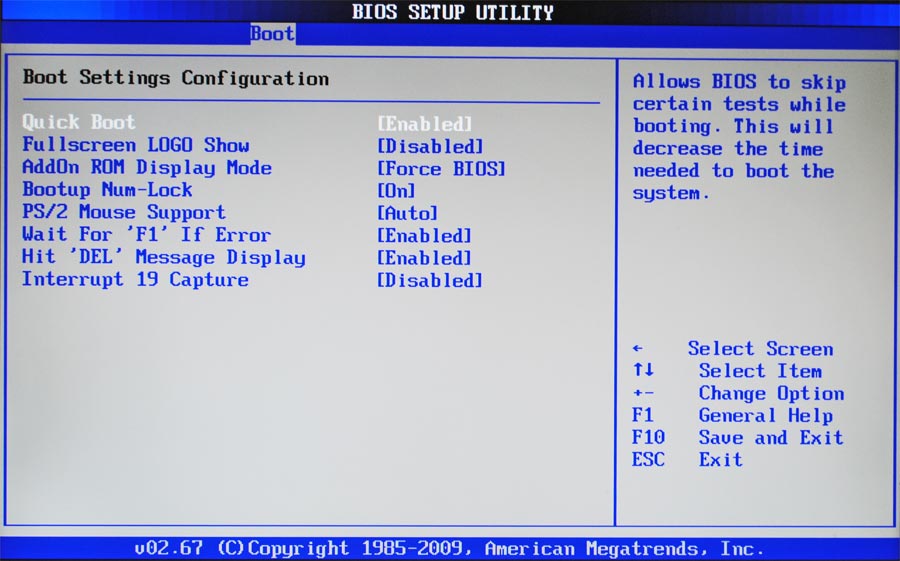Click the ESC Exit entry

click(687, 460)
